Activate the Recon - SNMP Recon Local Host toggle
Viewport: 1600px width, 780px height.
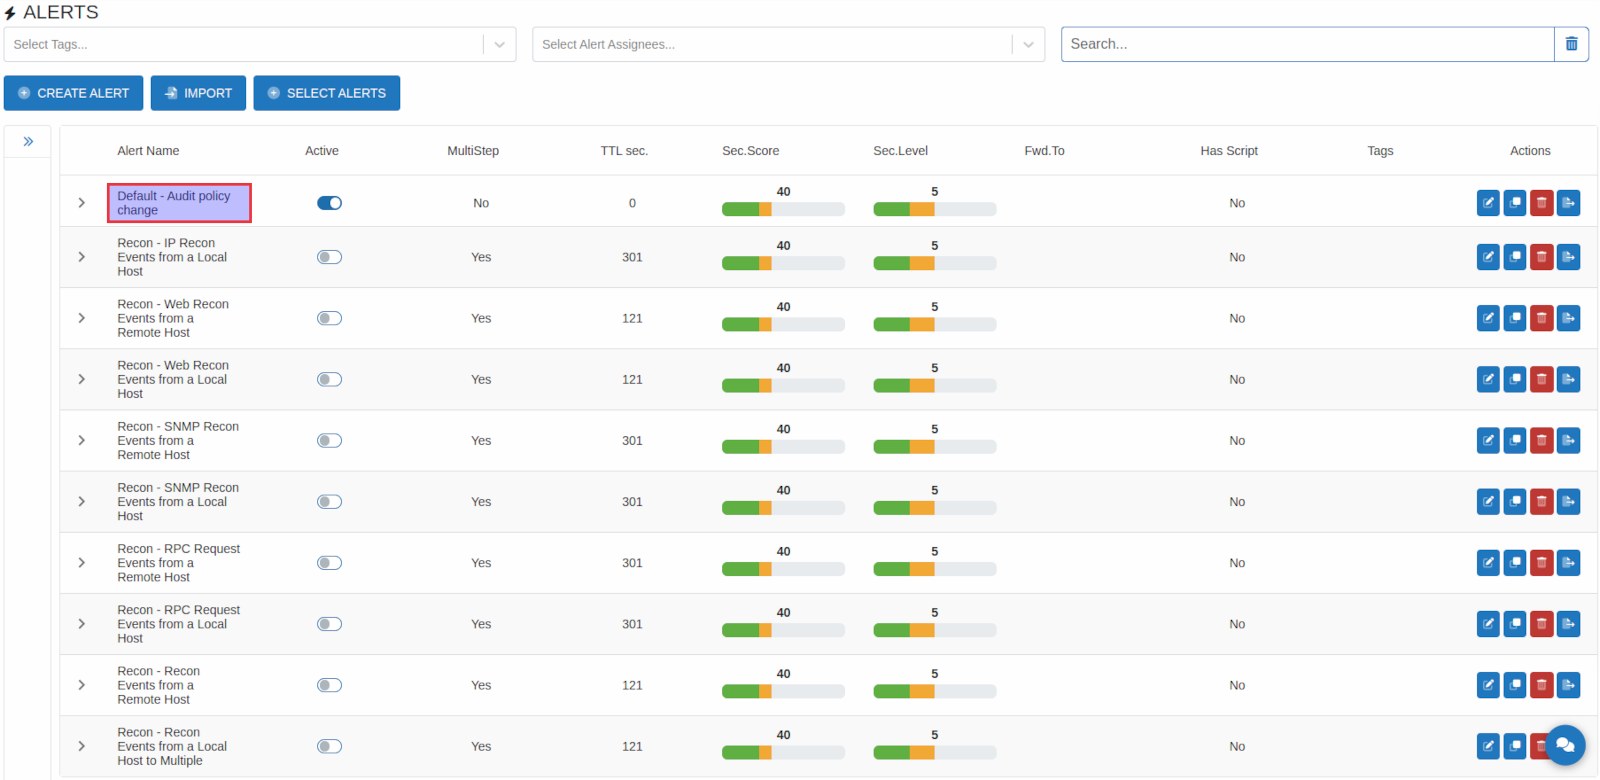click(x=329, y=502)
